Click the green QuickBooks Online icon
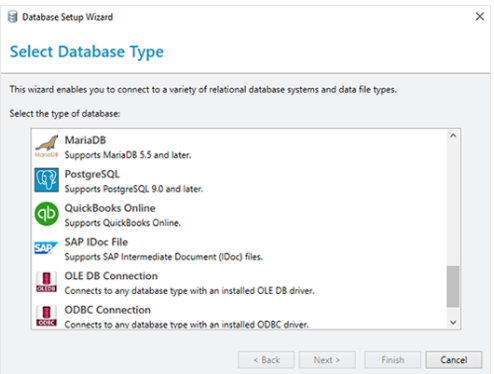The height and width of the screenshot is (374, 494). pos(46,214)
